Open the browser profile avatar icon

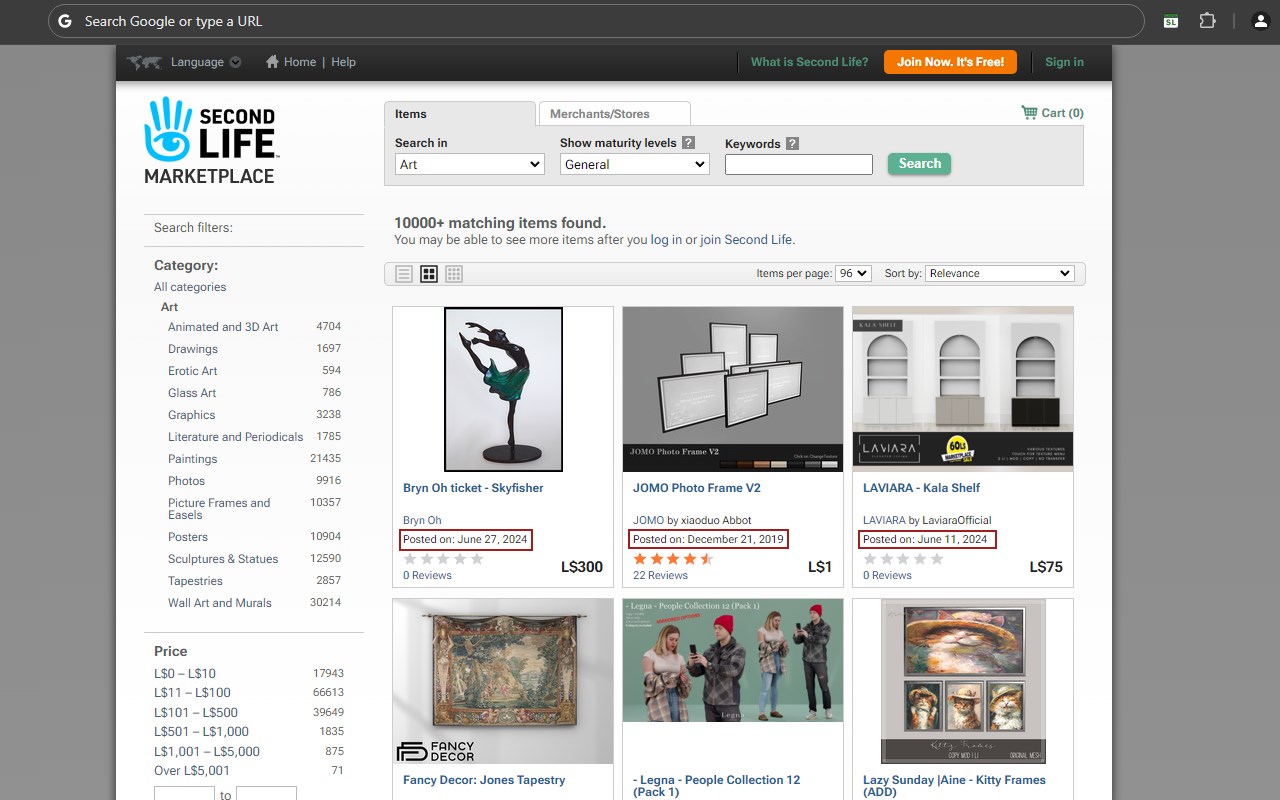pos(1260,21)
